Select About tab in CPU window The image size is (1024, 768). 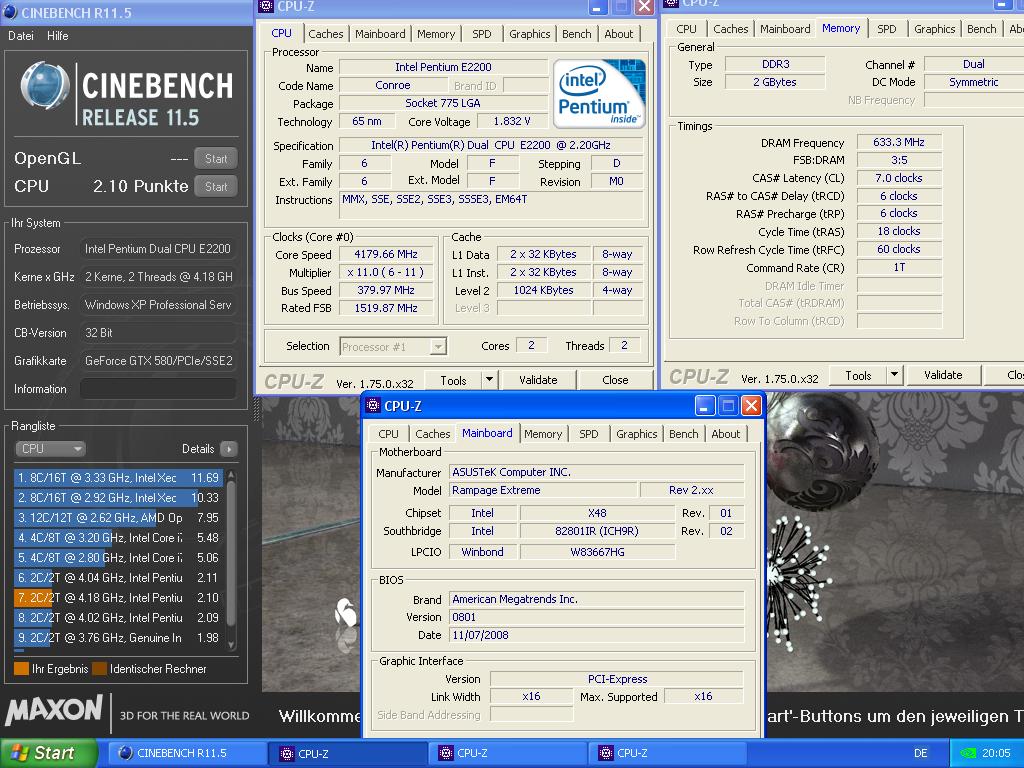coord(618,34)
